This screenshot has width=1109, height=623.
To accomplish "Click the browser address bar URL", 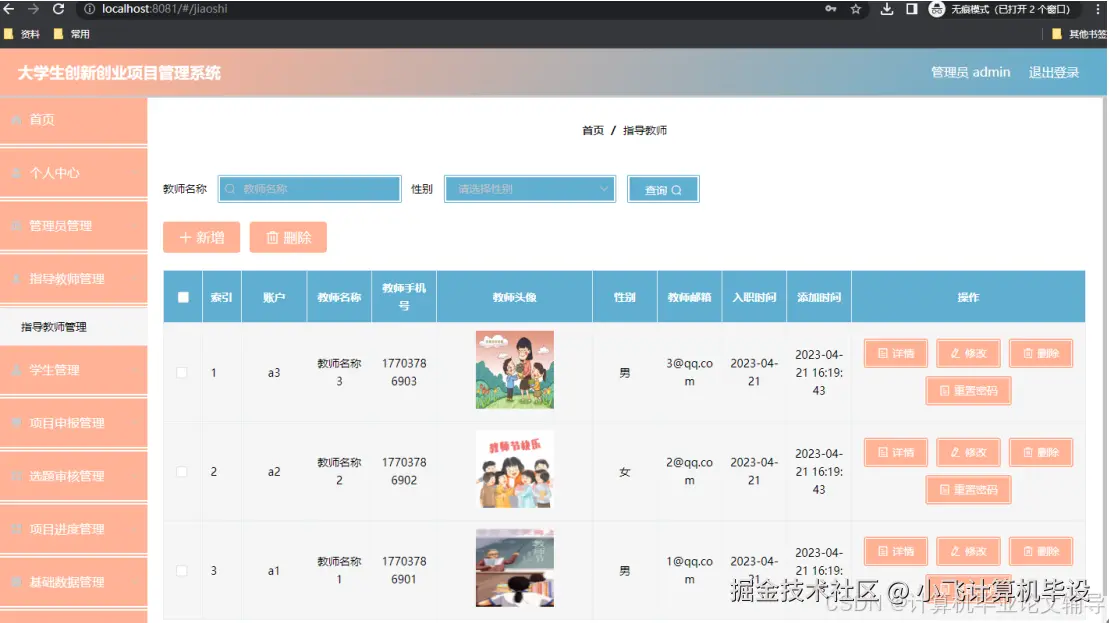I will pyautogui.click(x=164, y=9).
